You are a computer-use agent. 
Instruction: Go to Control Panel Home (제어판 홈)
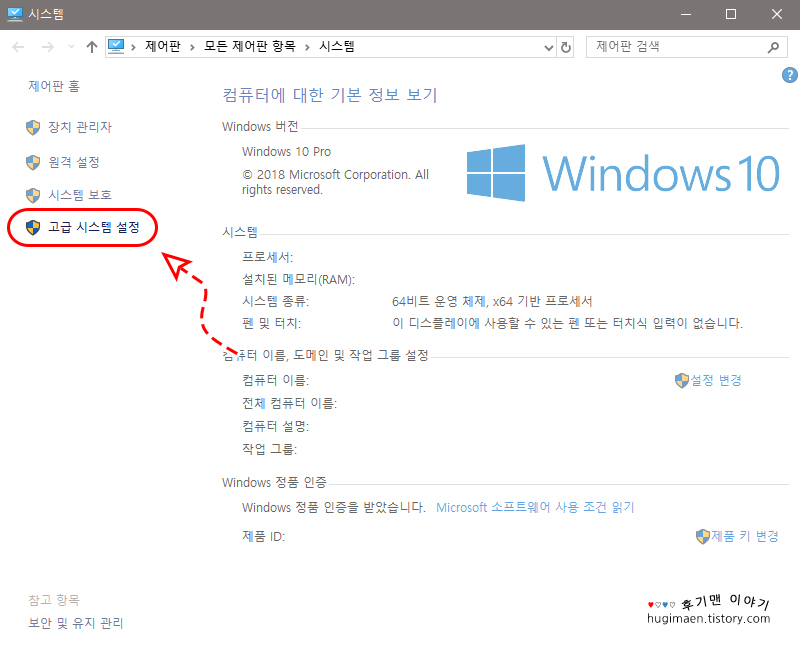pos(54,86)
